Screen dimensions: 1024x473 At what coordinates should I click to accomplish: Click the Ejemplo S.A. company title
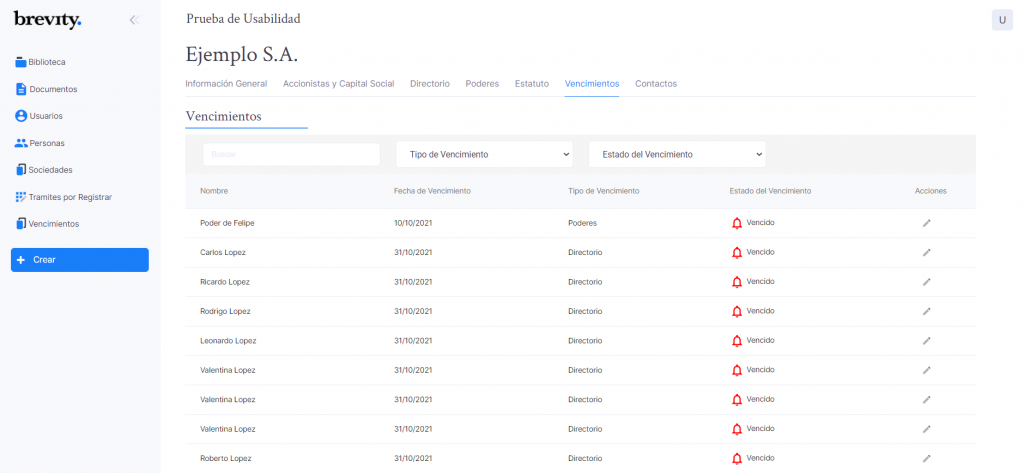[x=242, y=55]
